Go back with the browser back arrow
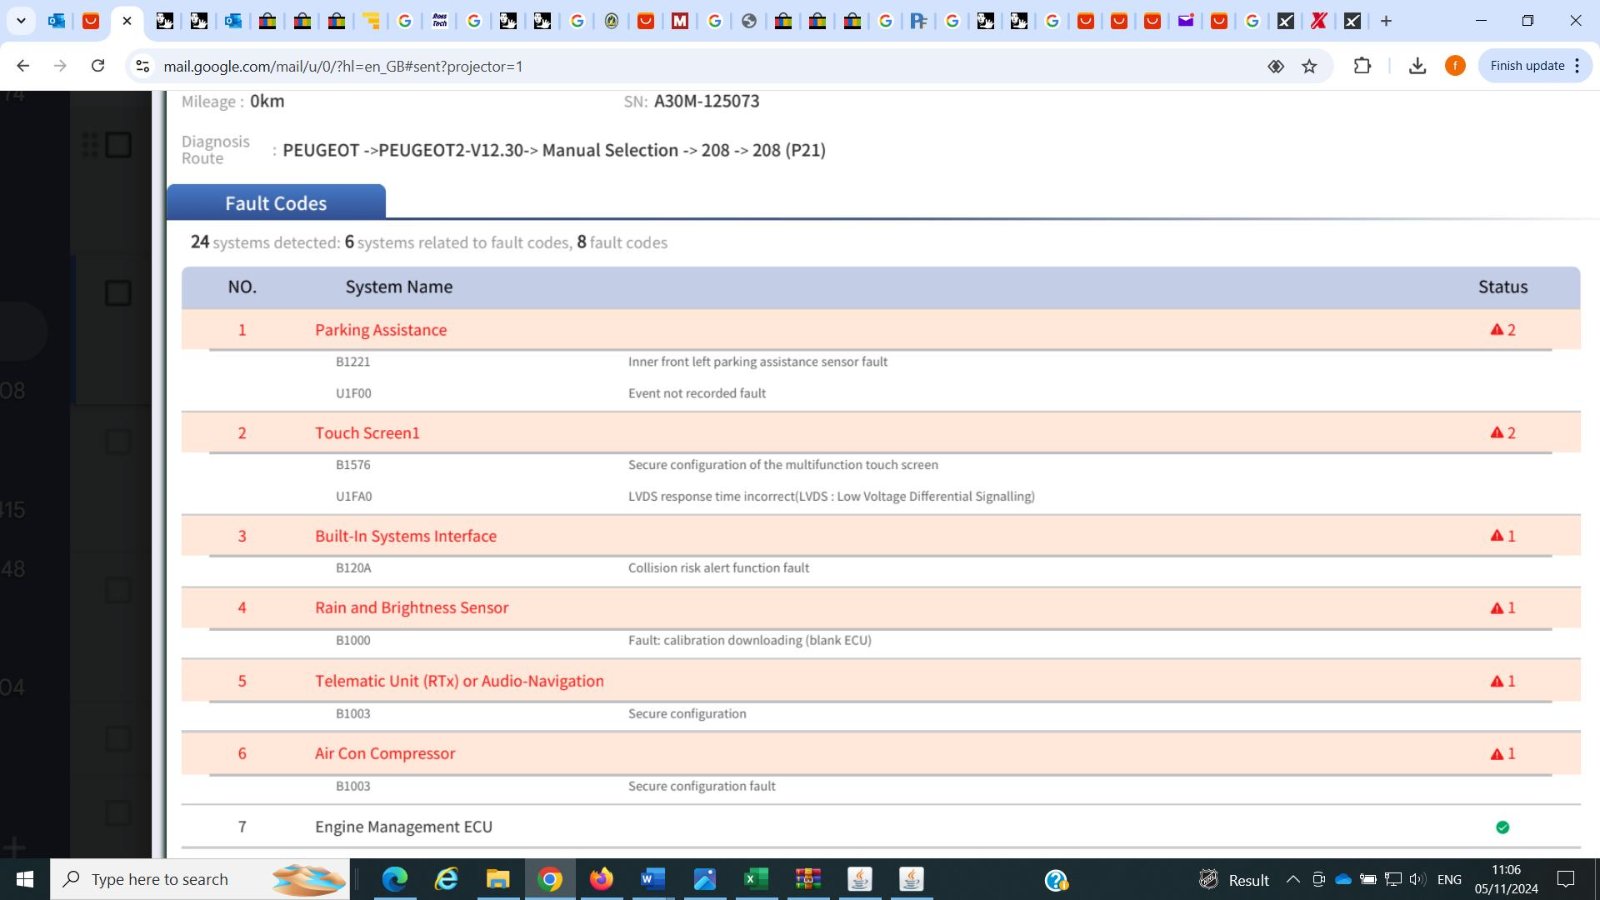1600x900 pixels. coord(23,66)
